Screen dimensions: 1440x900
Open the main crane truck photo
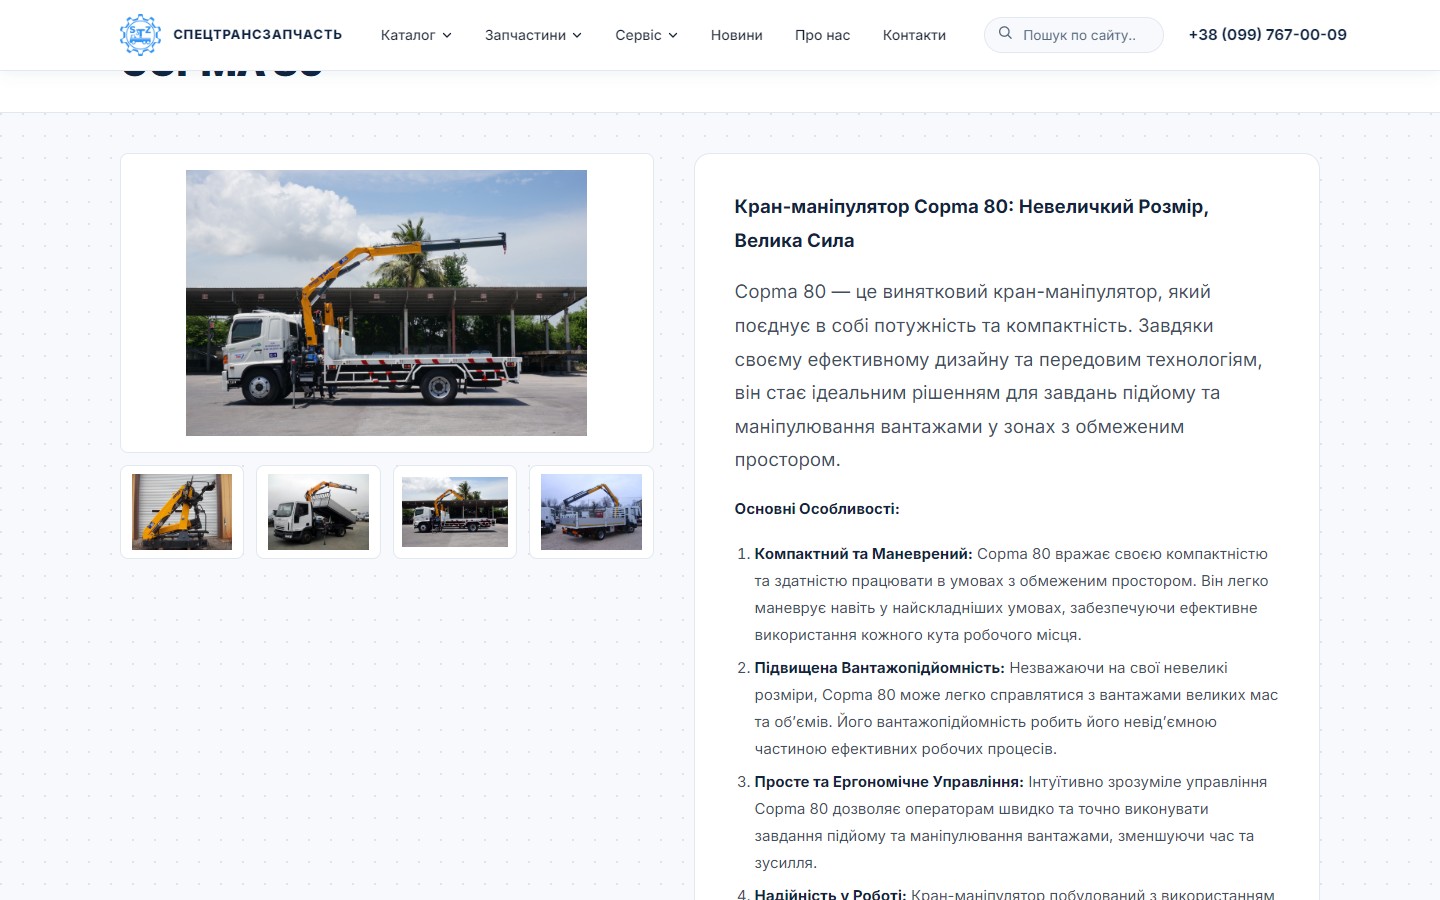pyautogui.click(x=386, y=303)
